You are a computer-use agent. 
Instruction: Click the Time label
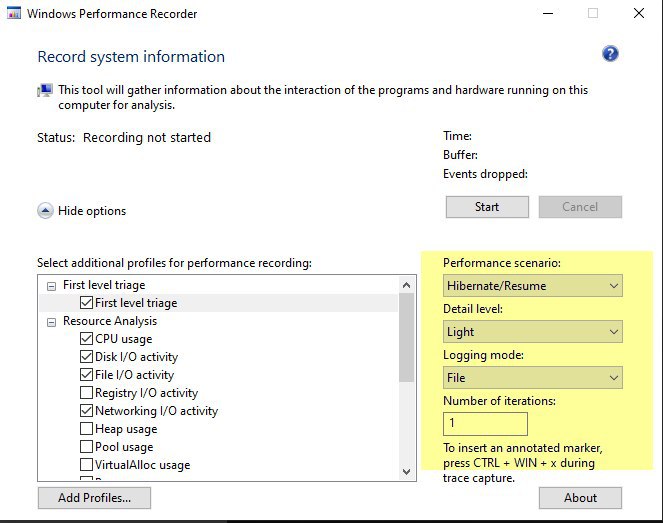(458, 136)
